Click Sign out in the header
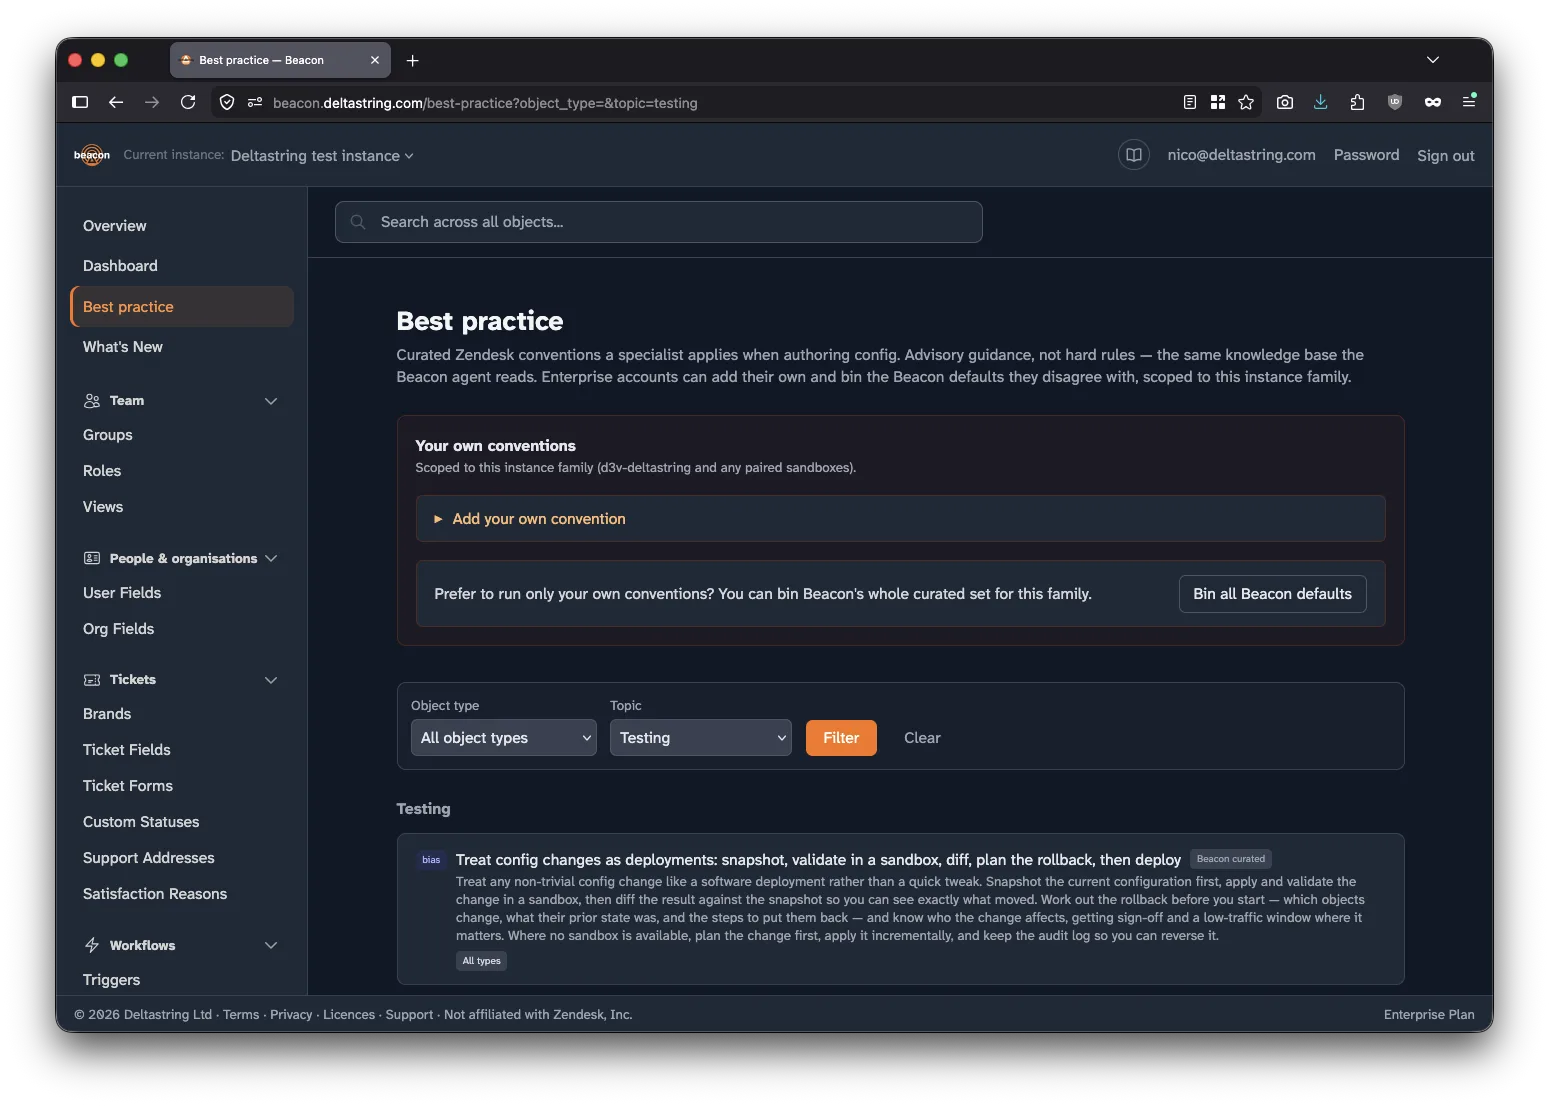This screenshot has width=1549, height=1106. tap(1445, 156)
